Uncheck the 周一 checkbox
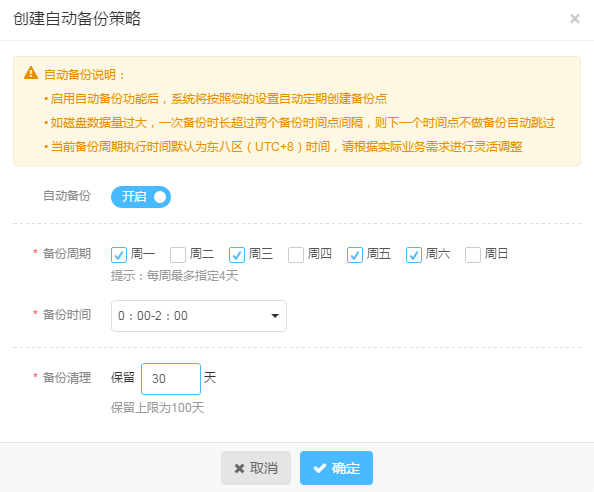 click(119, 255)
